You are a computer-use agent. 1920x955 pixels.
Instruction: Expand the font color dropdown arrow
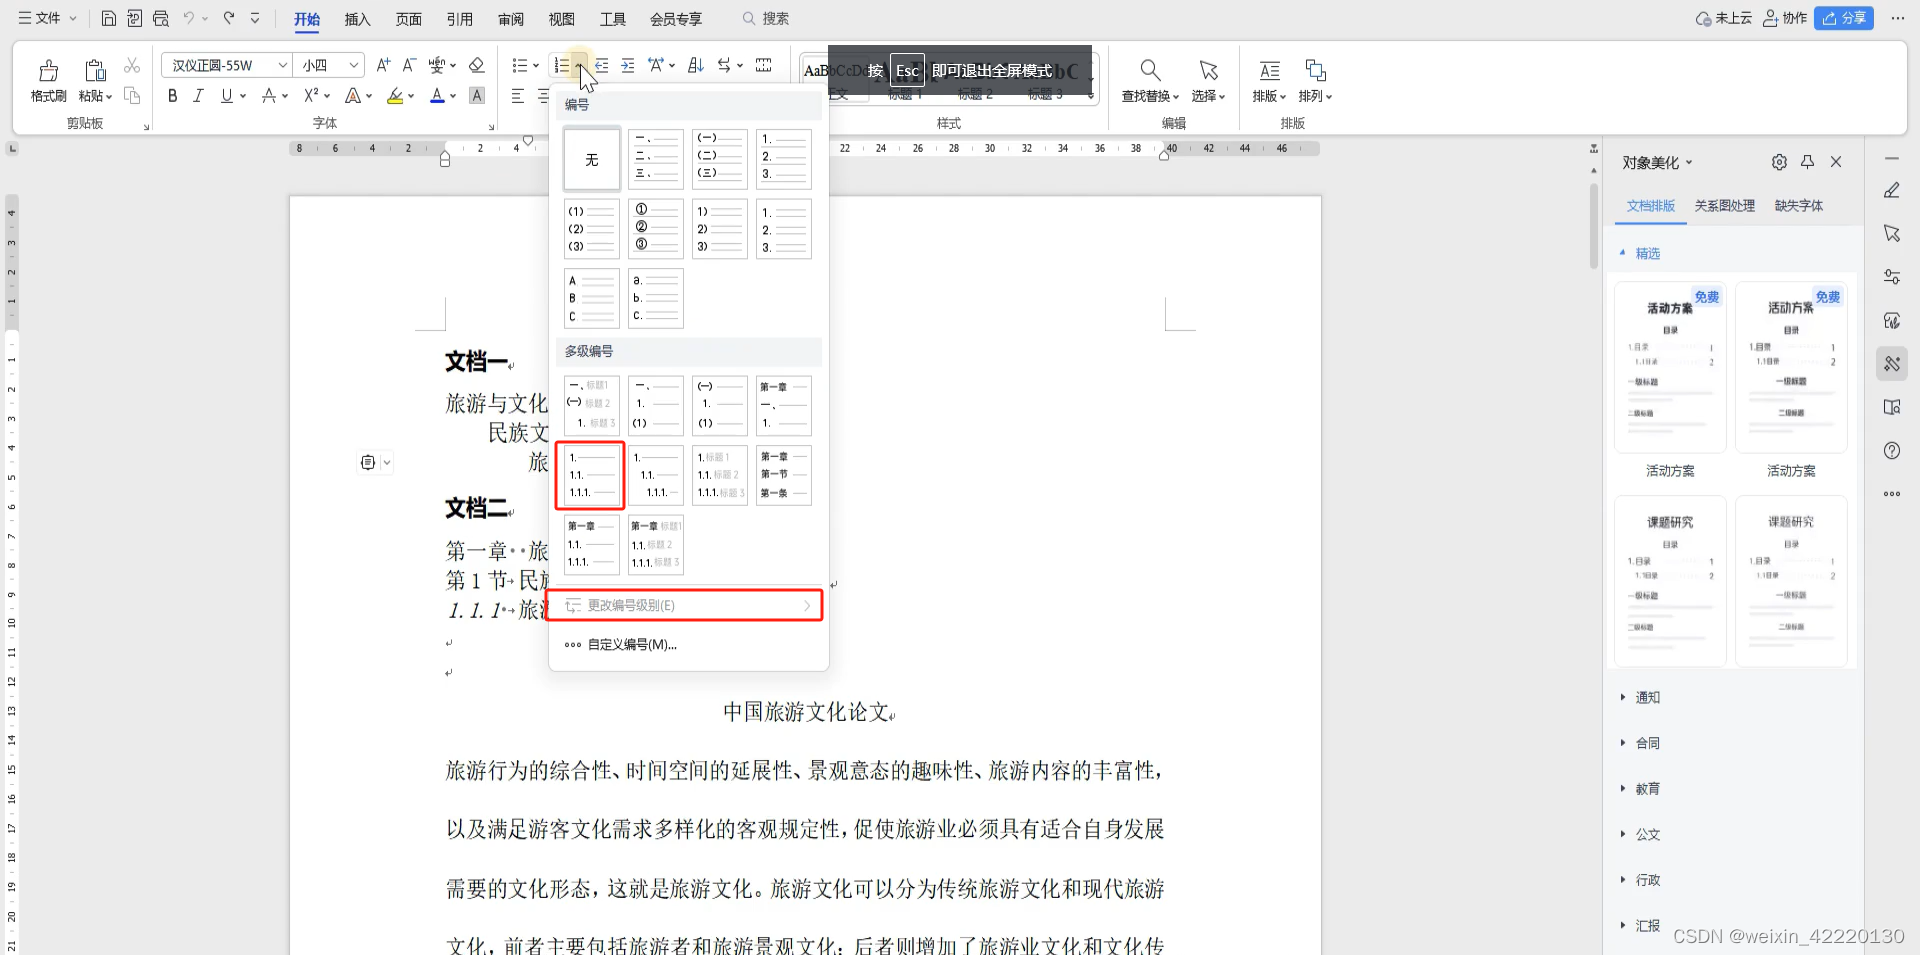click(453, 96)
